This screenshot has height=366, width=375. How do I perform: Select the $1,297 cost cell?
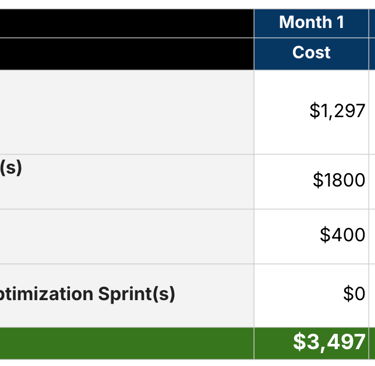click(x=311, y=112)
